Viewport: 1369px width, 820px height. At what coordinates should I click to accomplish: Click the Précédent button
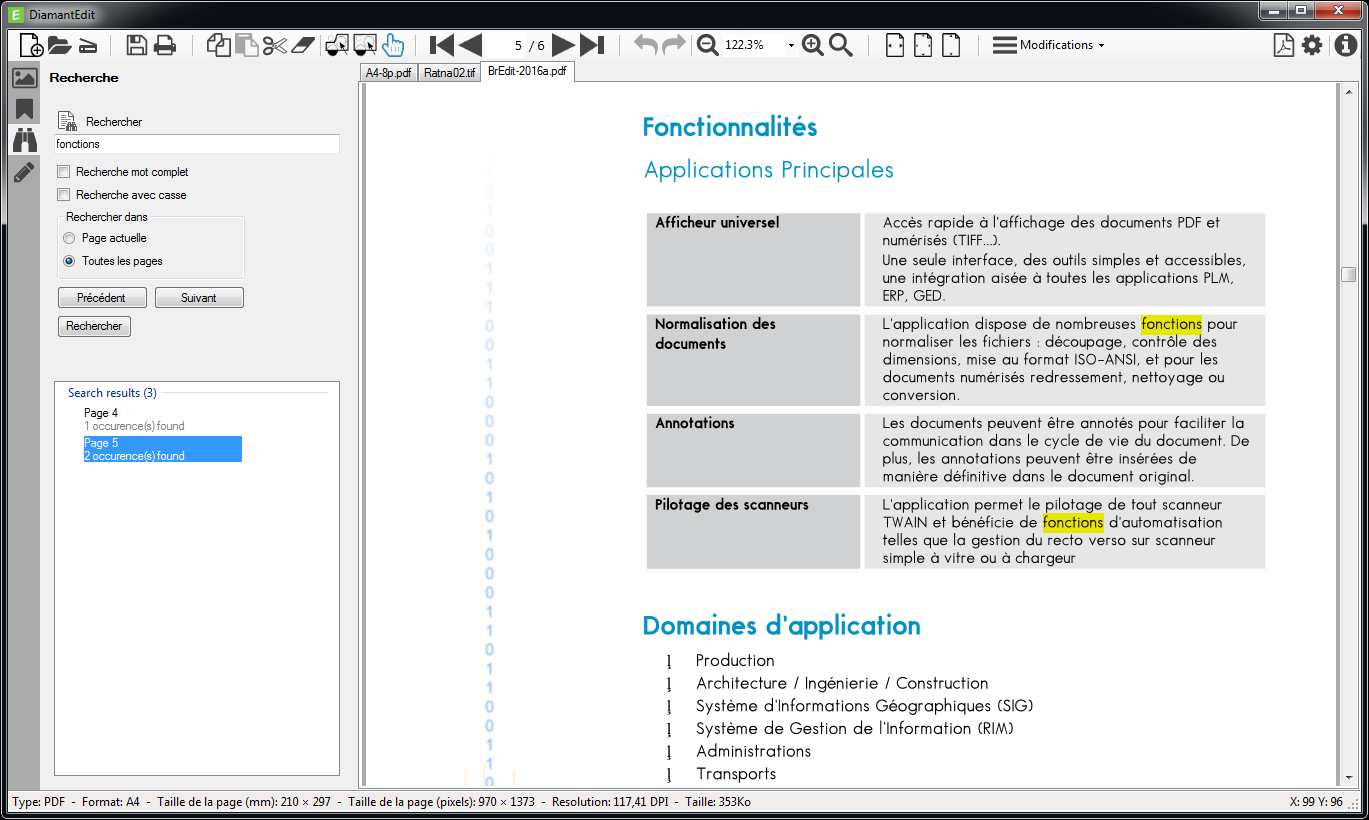[102, 298]
